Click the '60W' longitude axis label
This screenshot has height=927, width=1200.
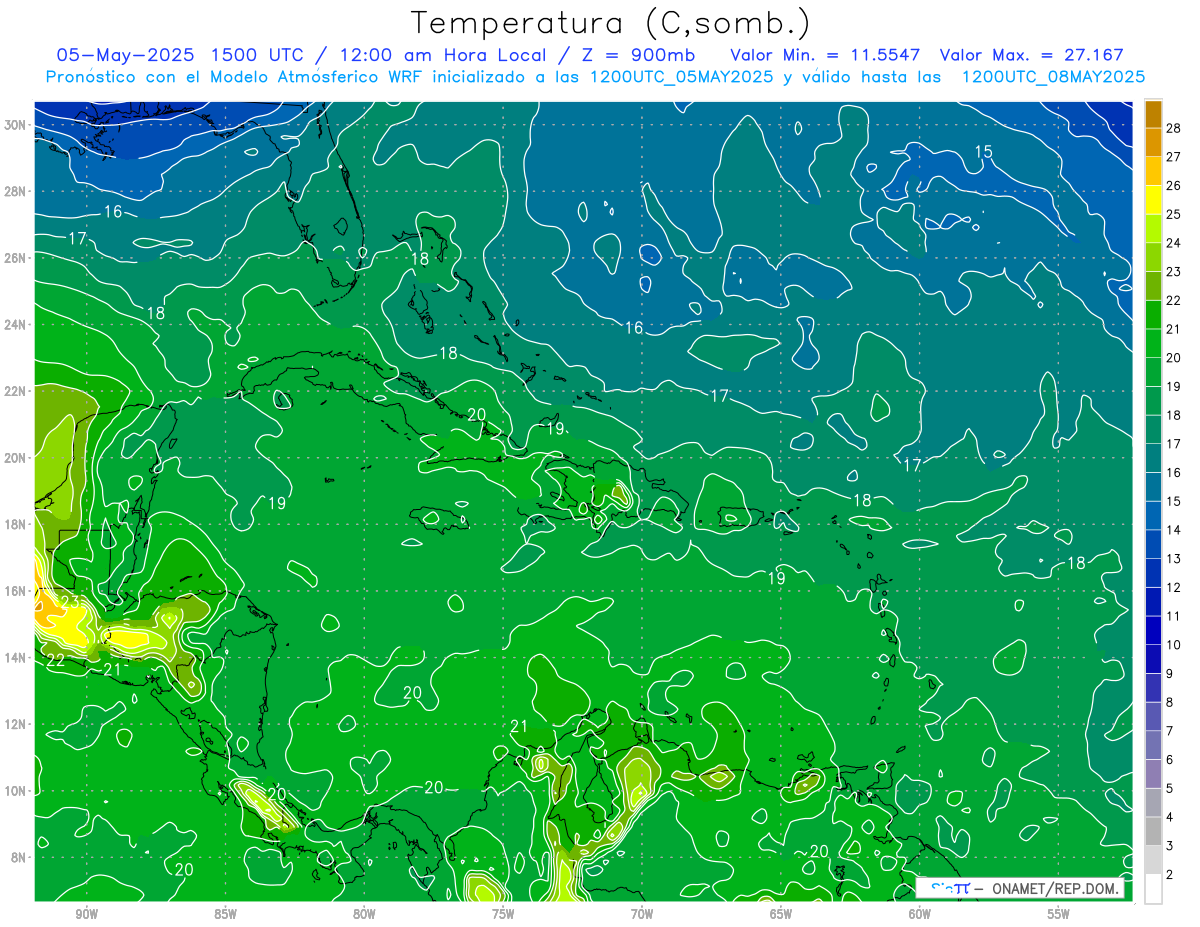(x=920, y=914)
